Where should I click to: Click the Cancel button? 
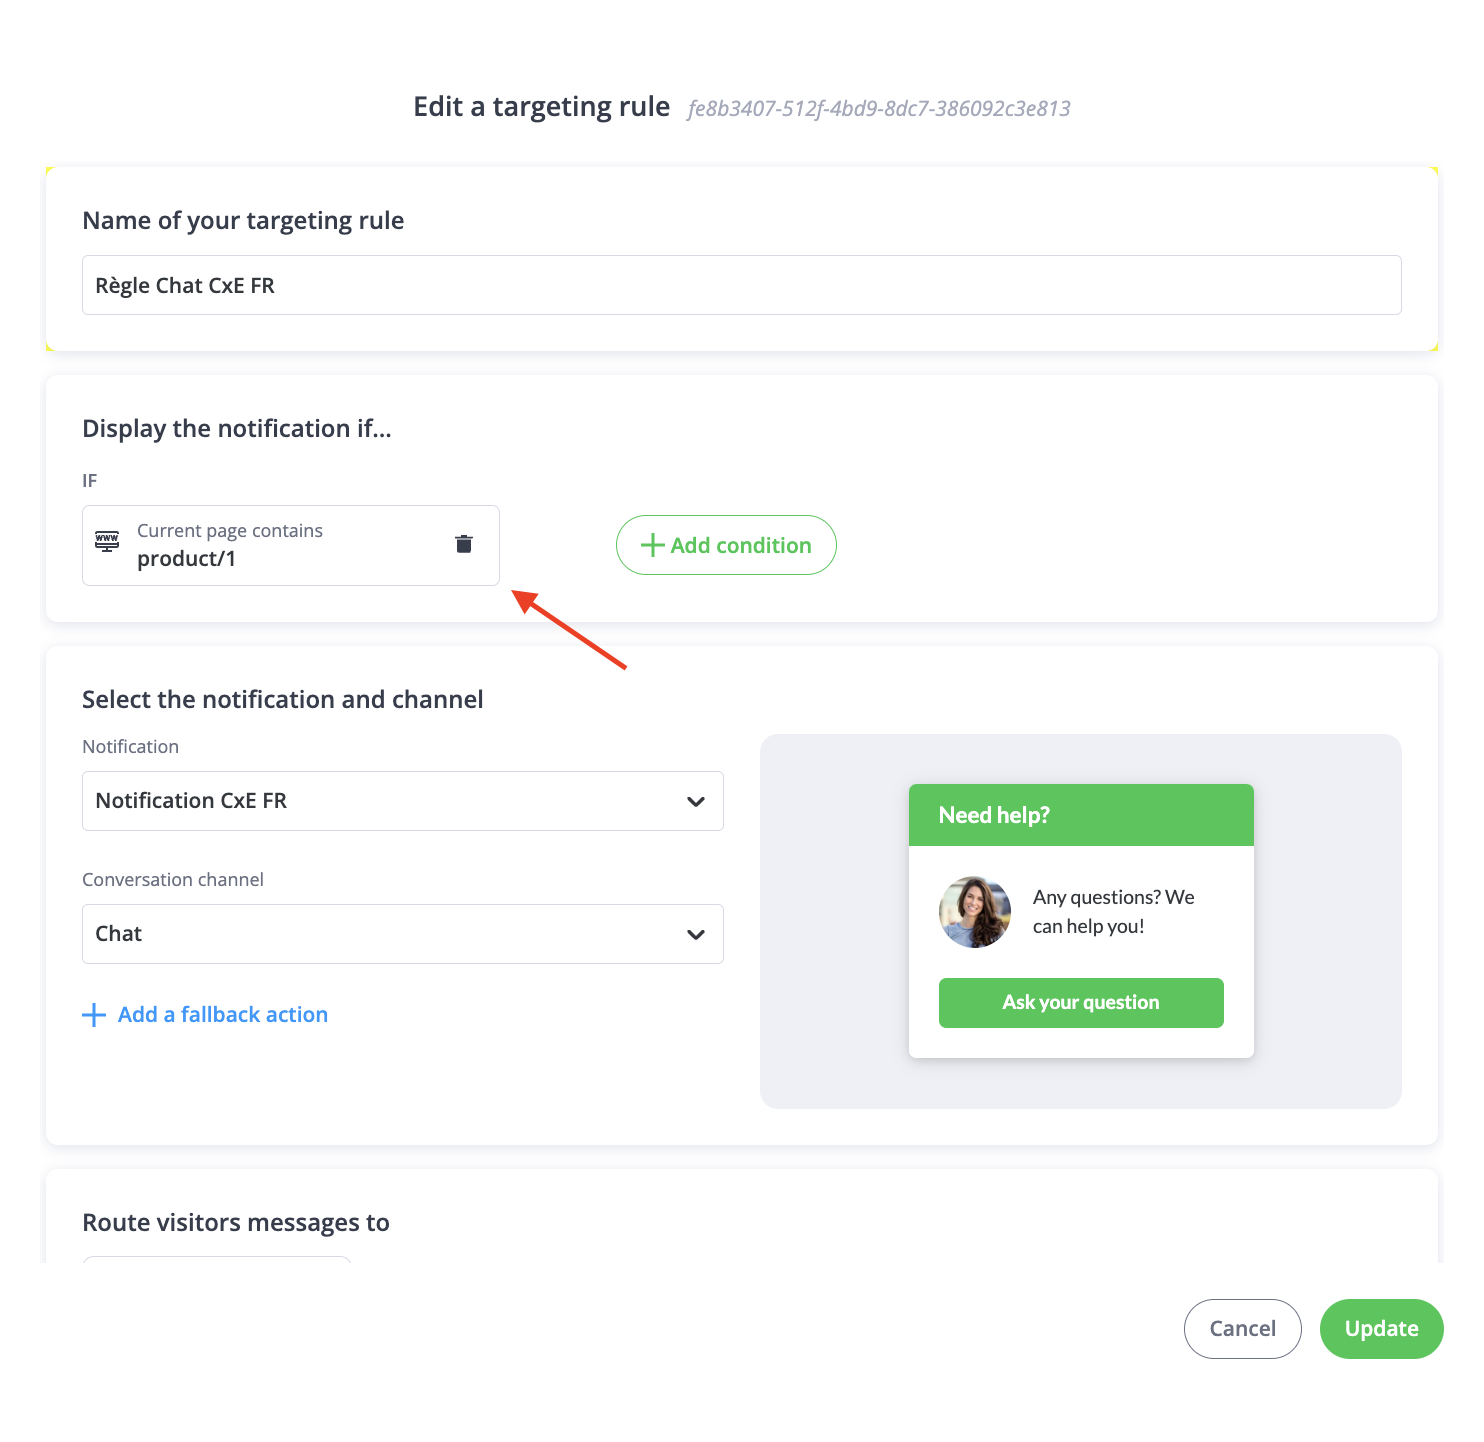point(1243,1329)
